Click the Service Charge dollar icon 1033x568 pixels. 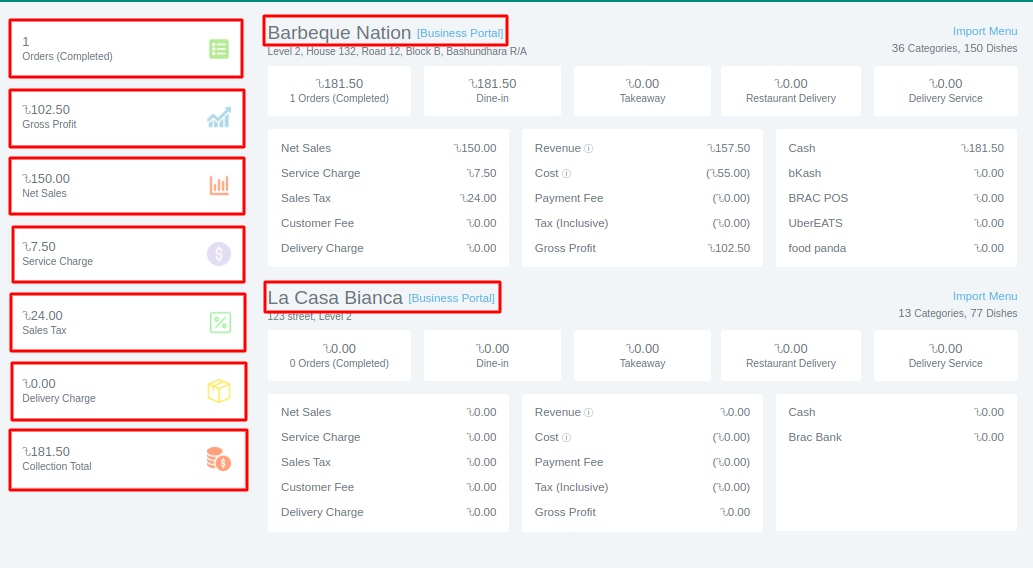219,254
